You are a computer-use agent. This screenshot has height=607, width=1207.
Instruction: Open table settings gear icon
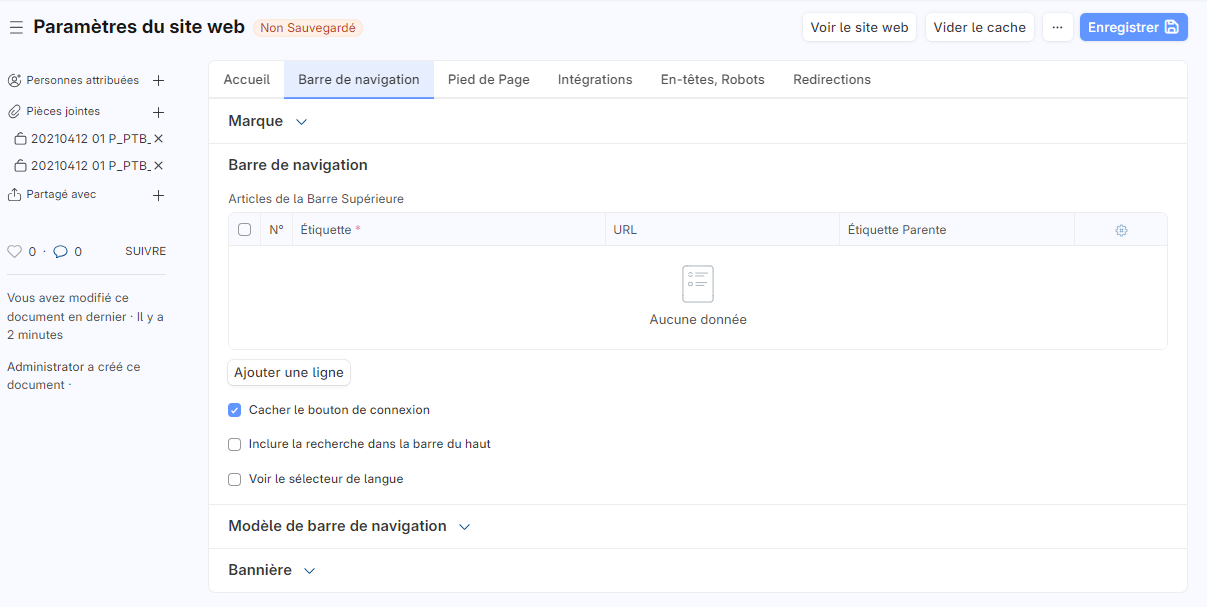pos(1121,230)
